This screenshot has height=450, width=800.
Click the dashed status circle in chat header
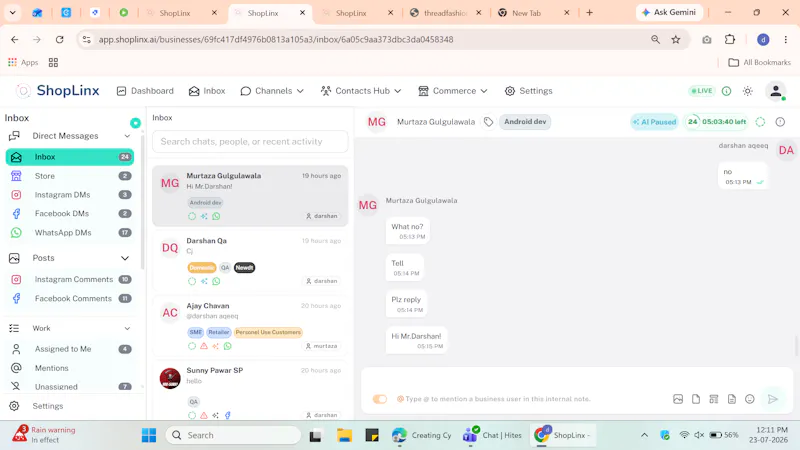click(x=760, y=122)
